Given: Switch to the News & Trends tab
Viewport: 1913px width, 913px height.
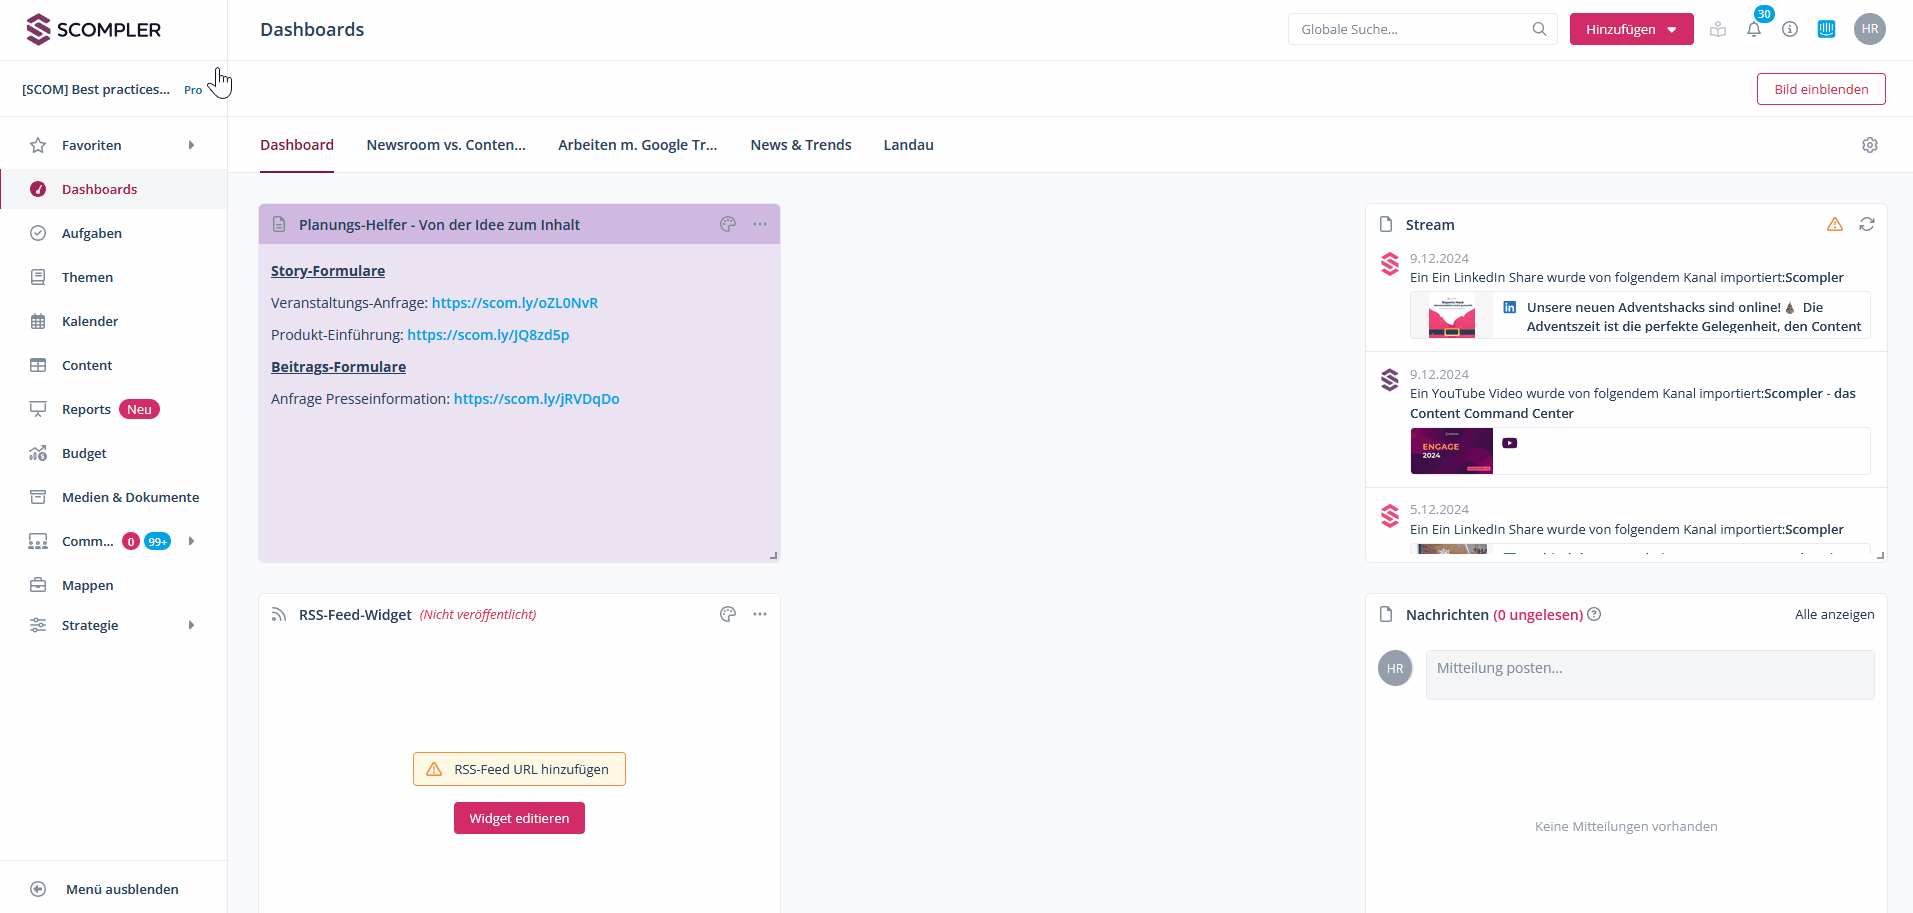Looking at the screenshot, I should click(800, 145).
